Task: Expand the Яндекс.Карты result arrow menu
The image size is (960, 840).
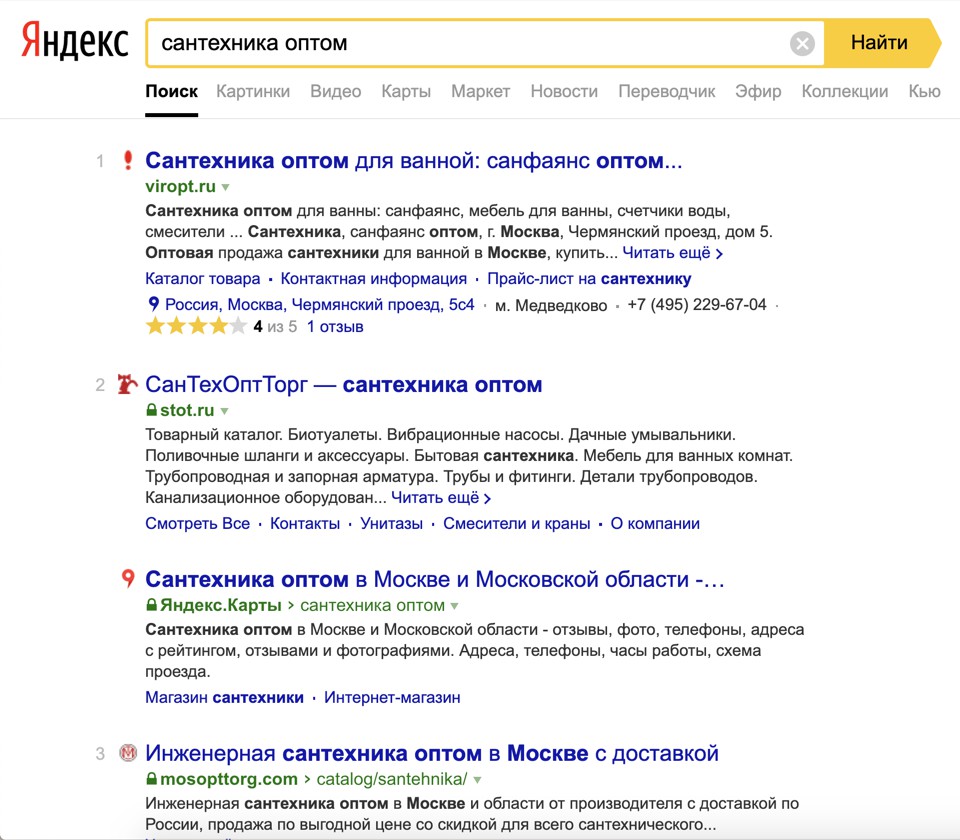Action: point(455,605)
